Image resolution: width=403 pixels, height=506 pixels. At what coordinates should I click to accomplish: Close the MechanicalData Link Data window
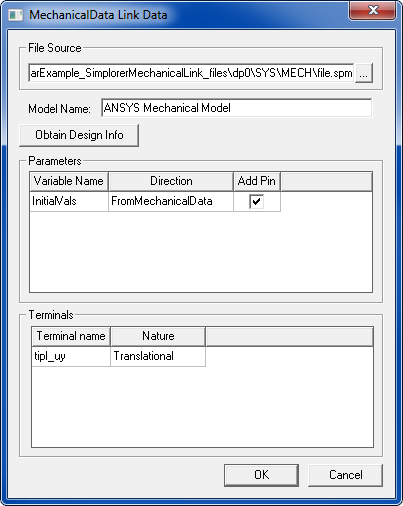tap(373, 10)
